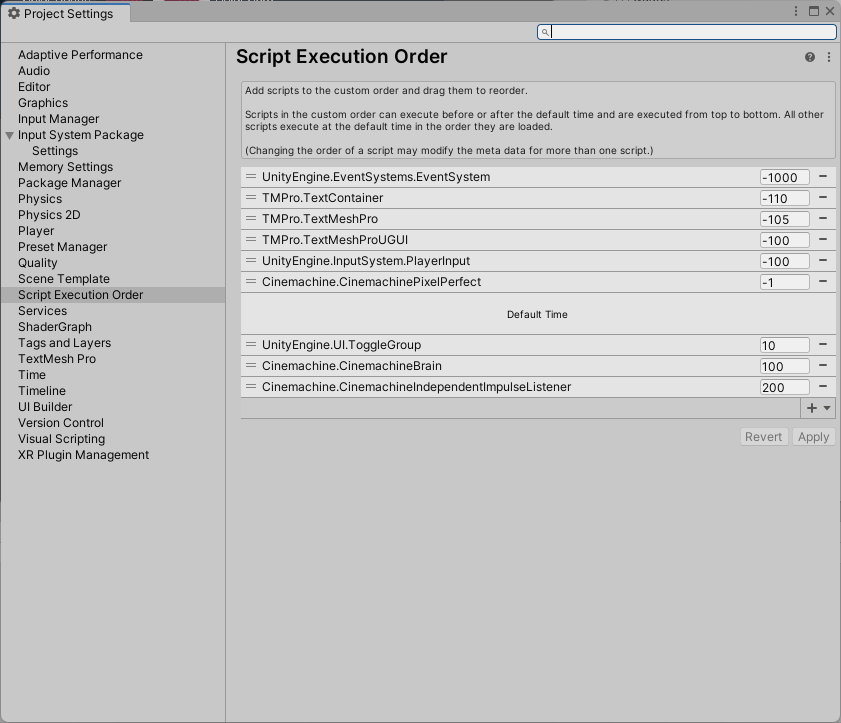Open the UI Builder settings
Viewport: 841px width, 723px height.
45,407
